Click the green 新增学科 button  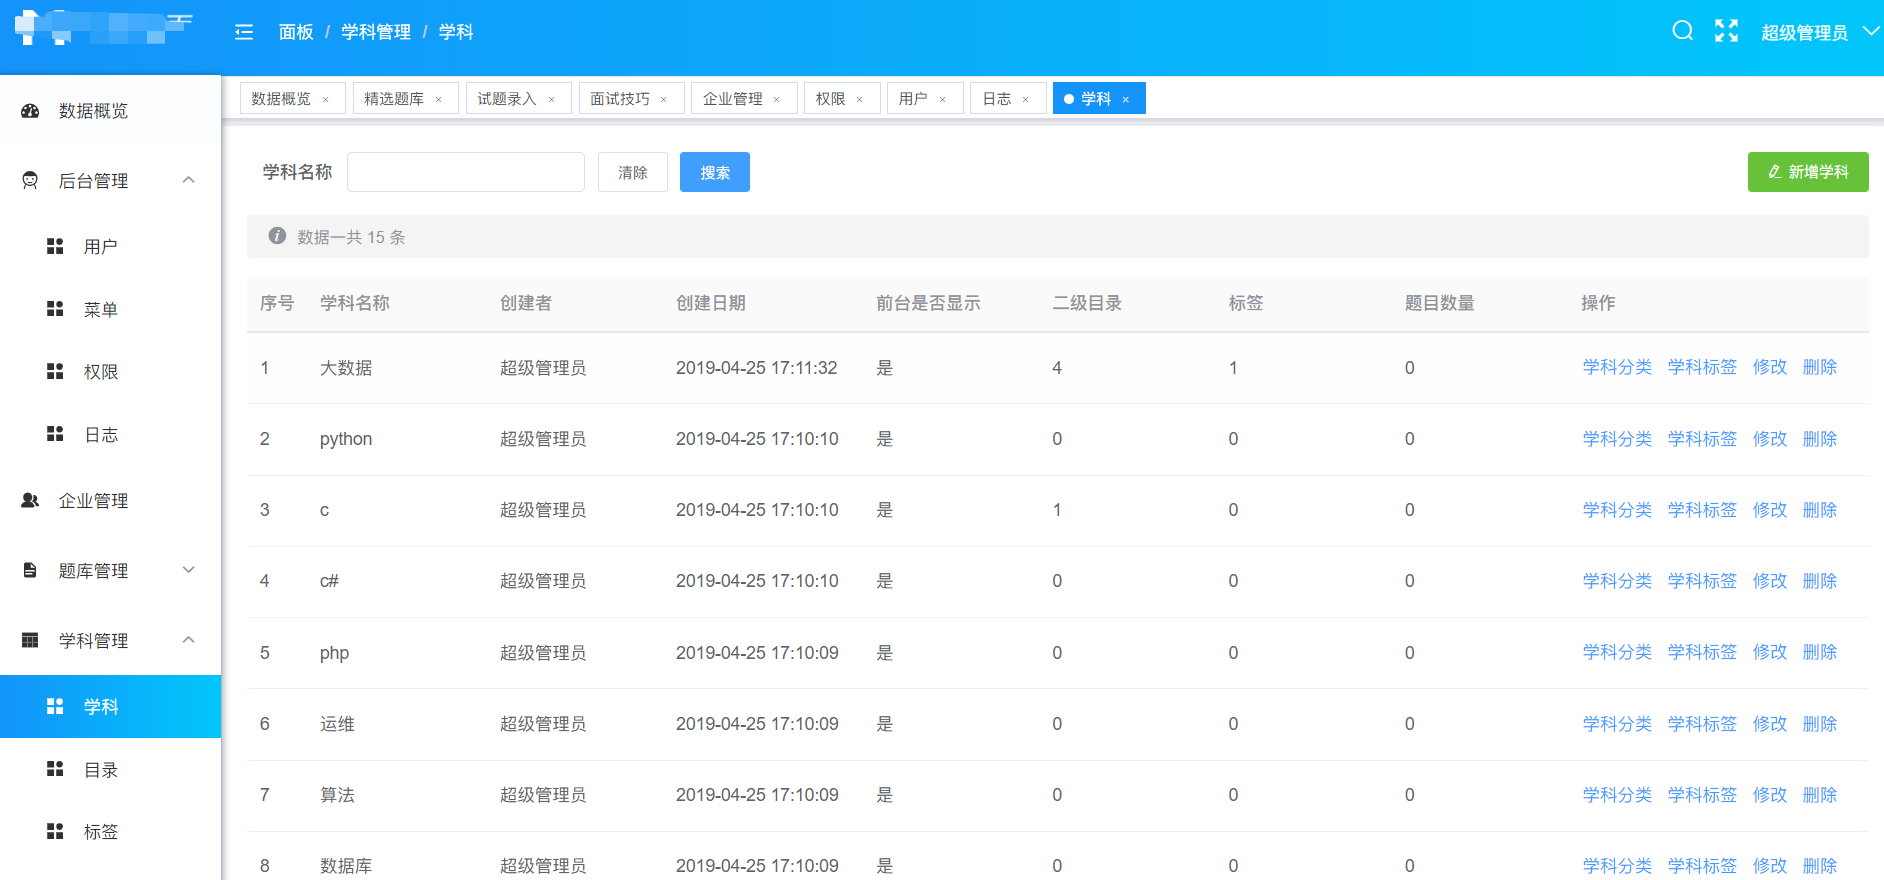click(1808, 172)
